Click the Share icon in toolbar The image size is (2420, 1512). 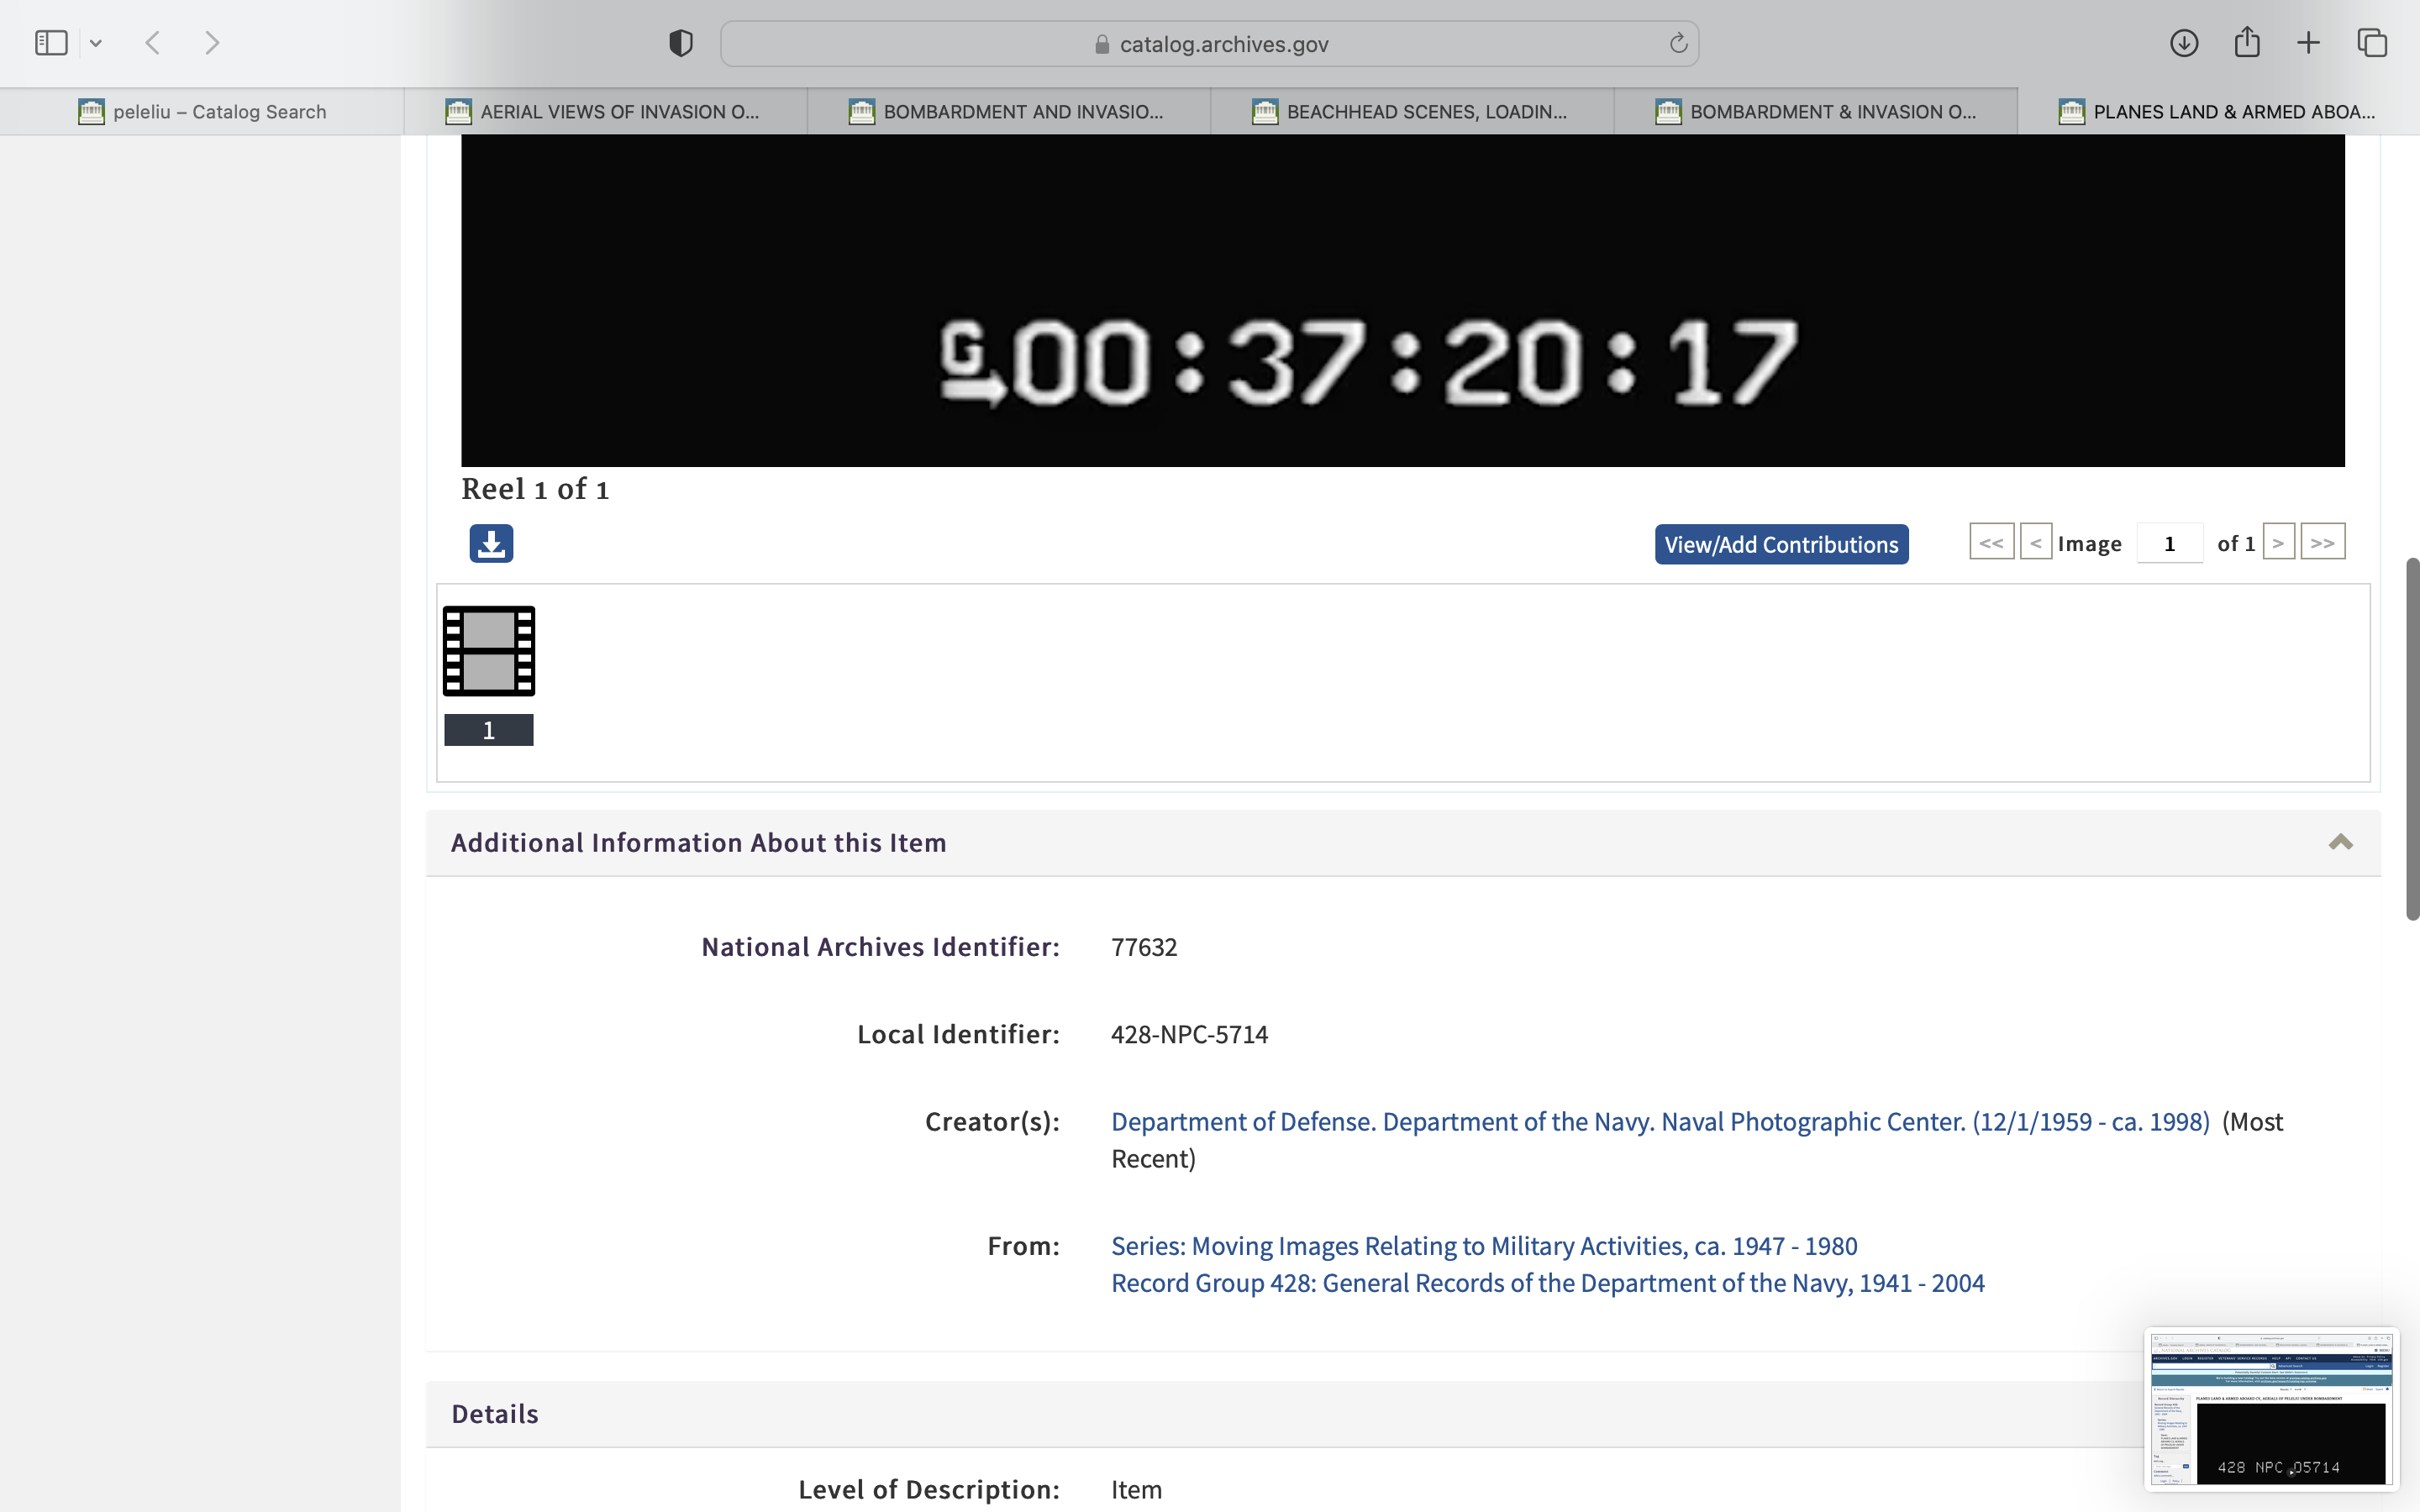(2247, 43)
